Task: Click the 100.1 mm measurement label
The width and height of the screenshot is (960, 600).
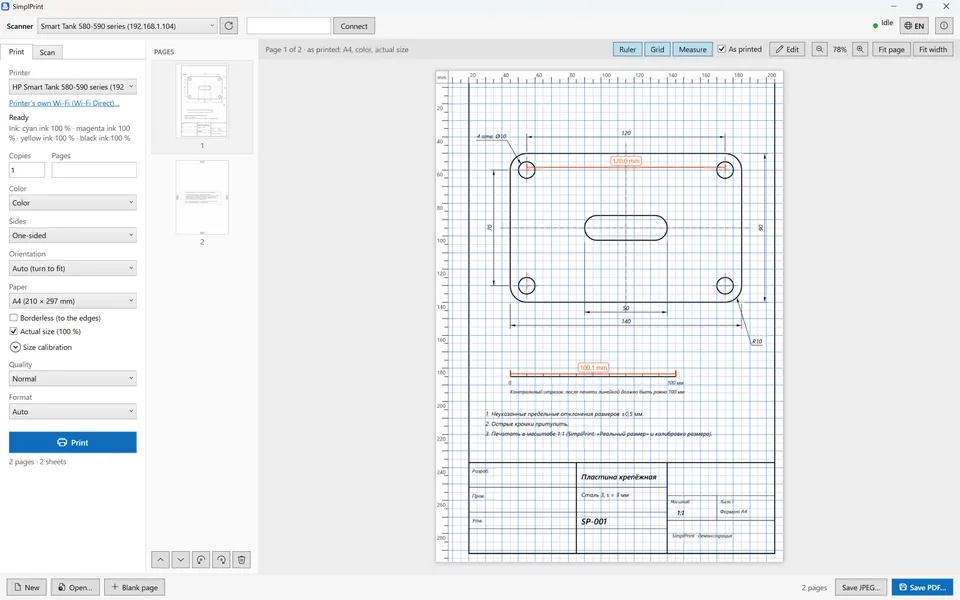Action: [x=593, y=367]
